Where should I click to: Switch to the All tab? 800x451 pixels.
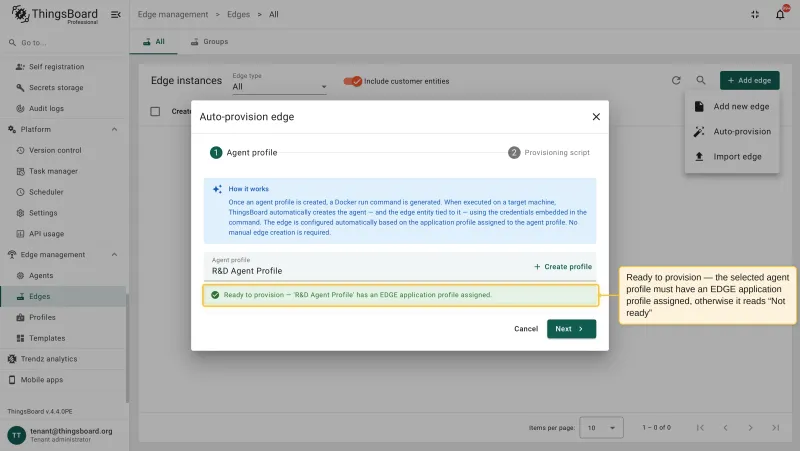(154, 42)
